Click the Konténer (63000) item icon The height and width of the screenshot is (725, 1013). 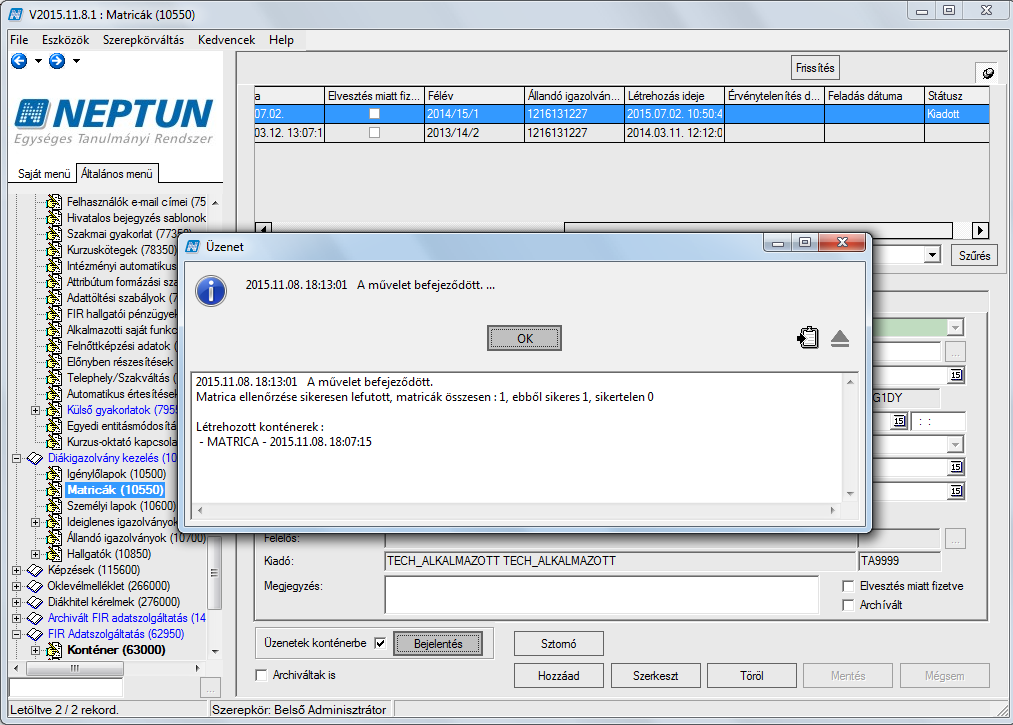click(x=54, y=650)
